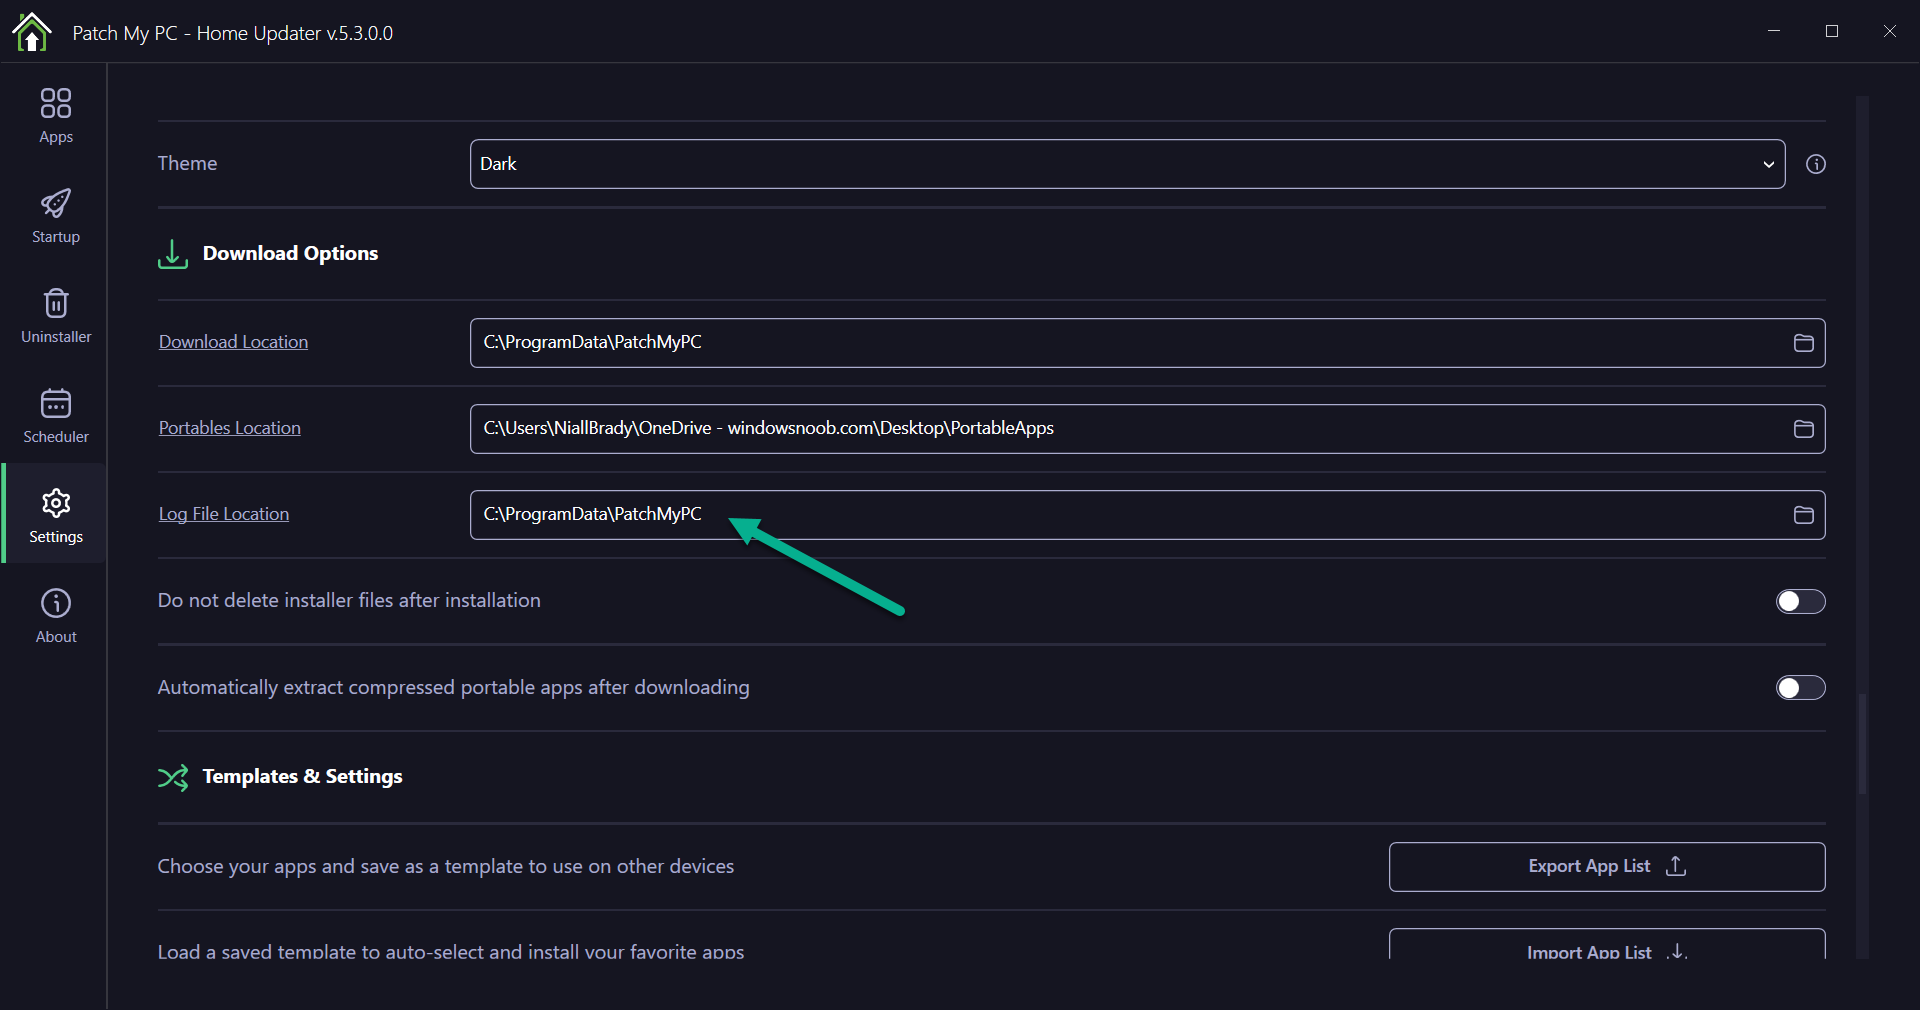
Task: Click the Download Location link
Action: tap(233, 342)
